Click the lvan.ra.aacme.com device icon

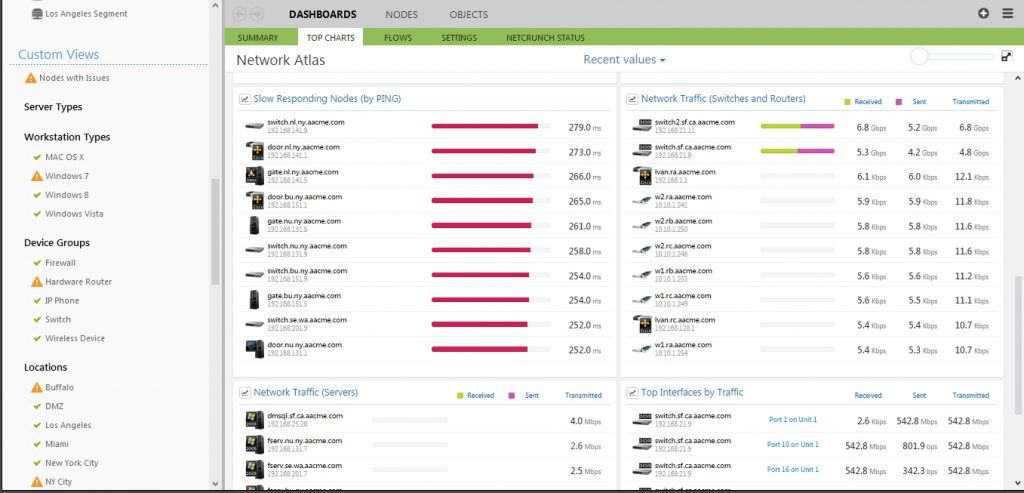642,176
